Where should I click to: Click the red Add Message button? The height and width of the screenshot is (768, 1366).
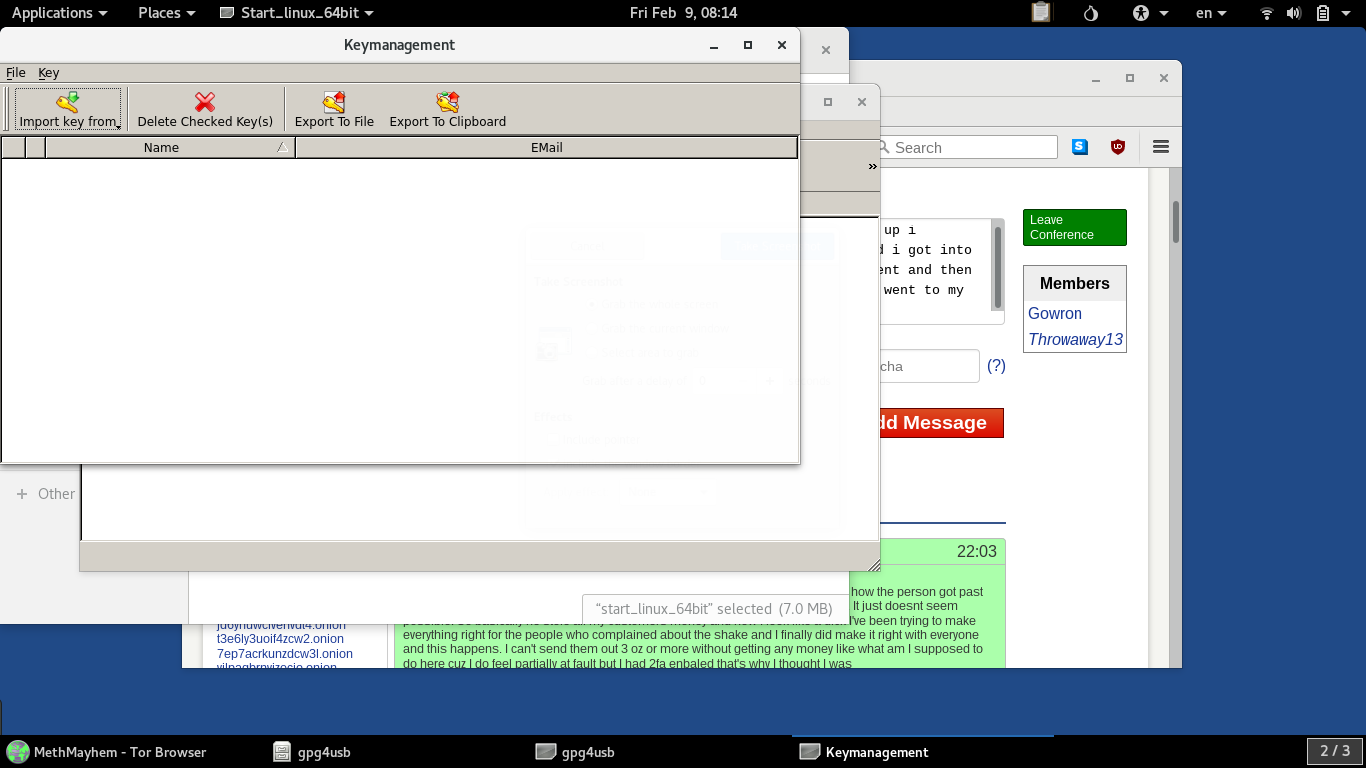point(940,422)
